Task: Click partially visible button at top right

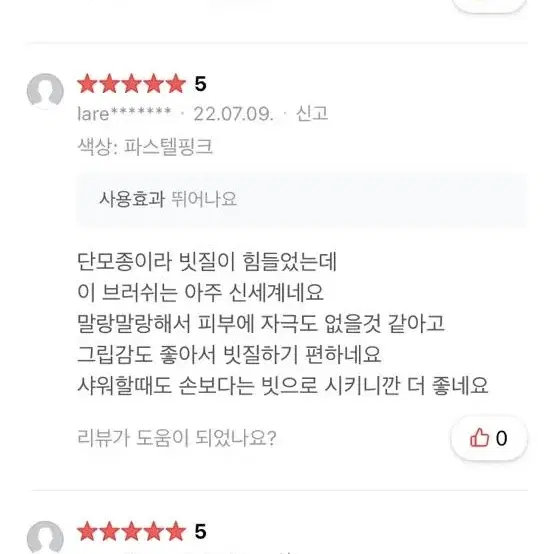Action: [x=489, y=4]
